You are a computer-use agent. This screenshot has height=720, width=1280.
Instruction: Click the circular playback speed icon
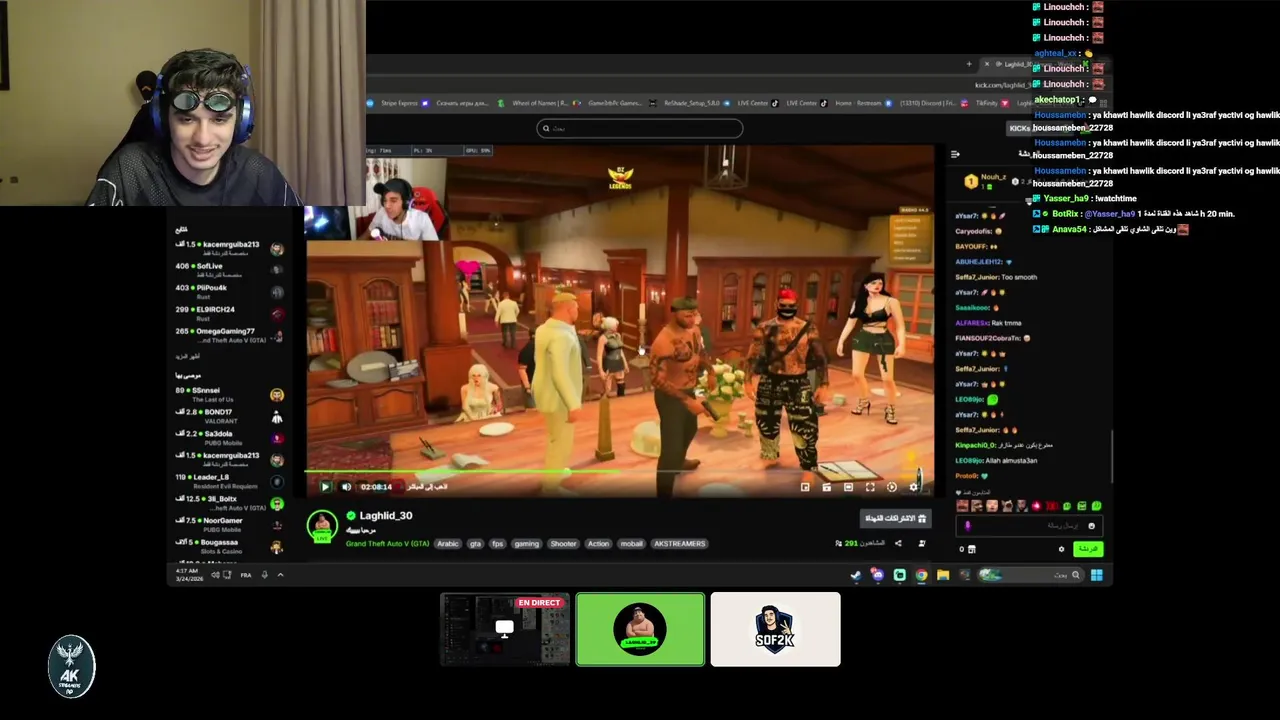pyautogui.click(x=892, y=487)
